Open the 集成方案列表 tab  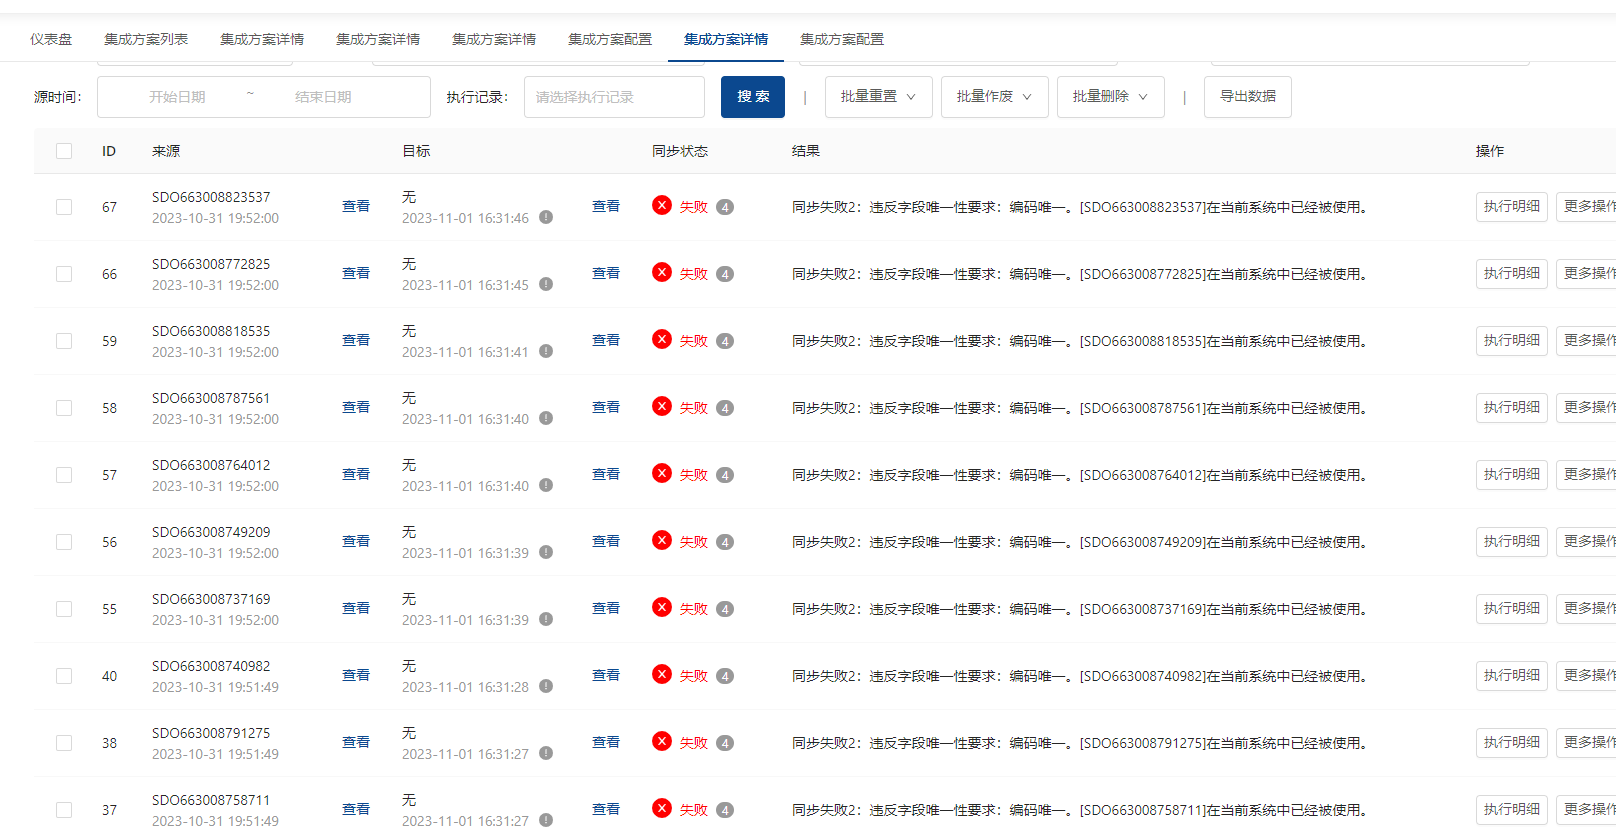point(146,39)
